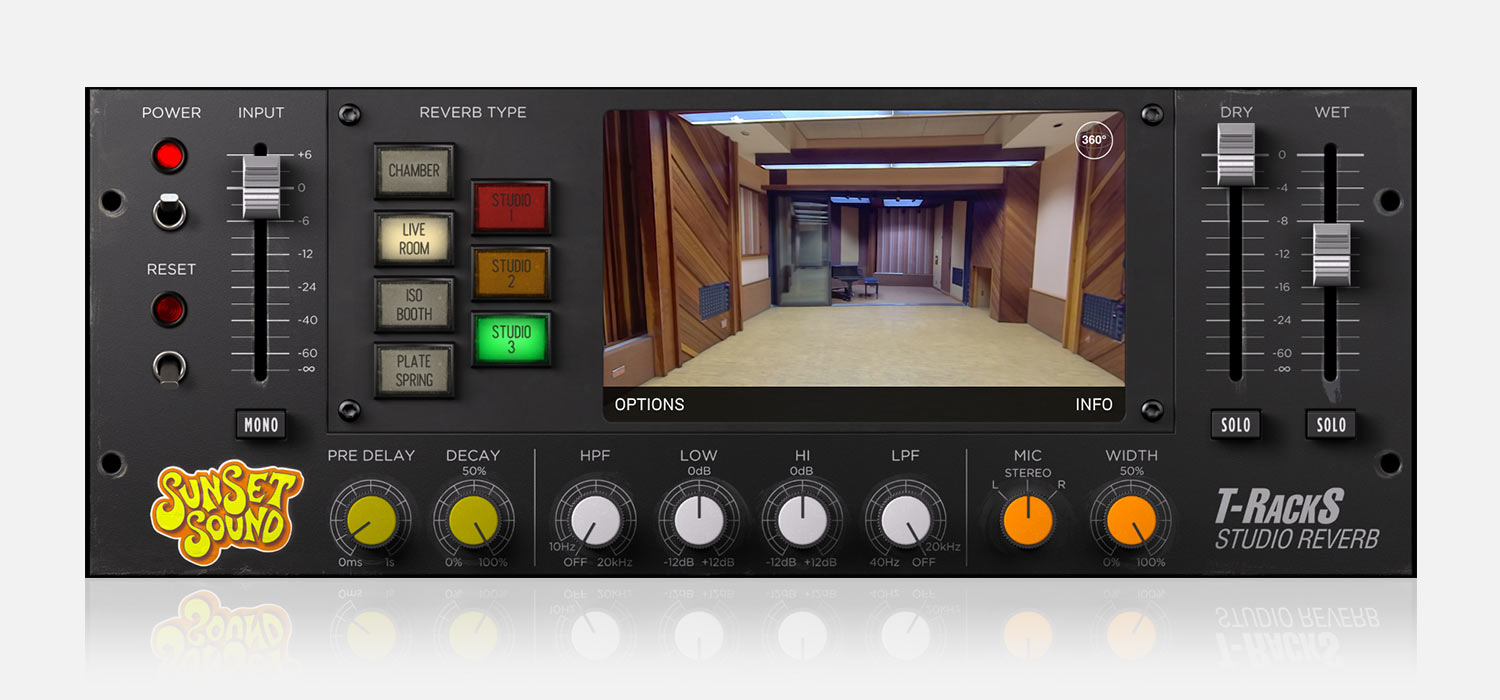Click the 360° view icon
The height and width of the screenshot is (700, 1500).
1093,140
